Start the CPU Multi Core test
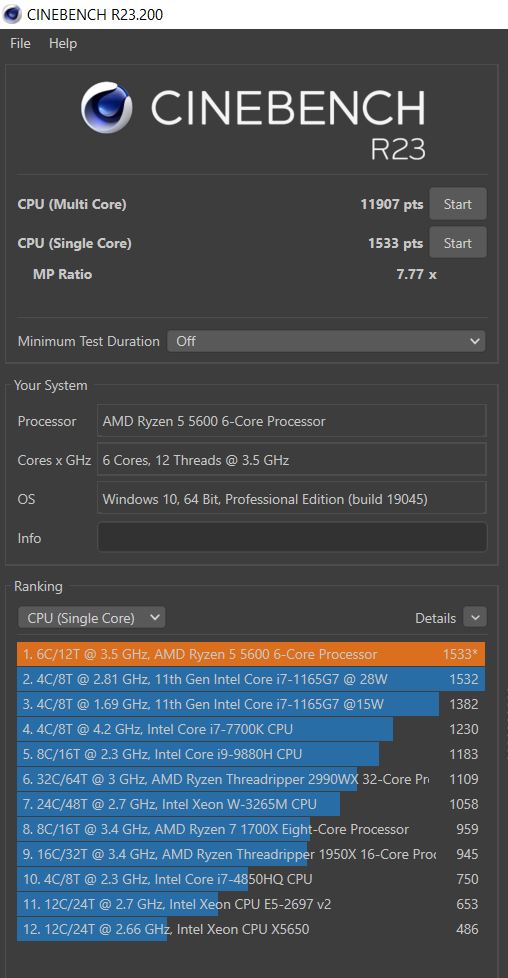508x978 pixels. 457,204
